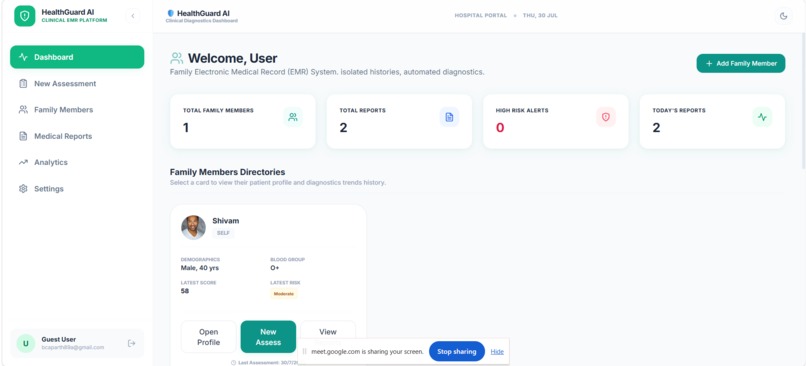This screenshot has height=366, width=806.
Task: Click the Dashboard pulse icon
Action: pyautogui.click(x=23, y=57)
